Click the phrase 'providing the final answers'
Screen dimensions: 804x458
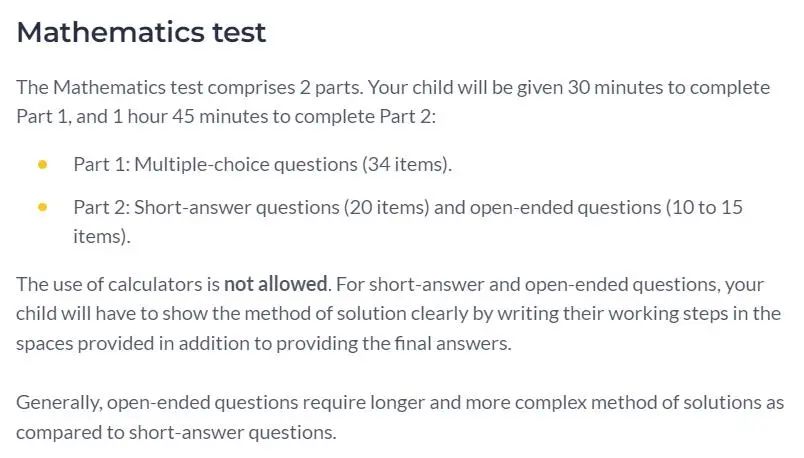point(394,344)
